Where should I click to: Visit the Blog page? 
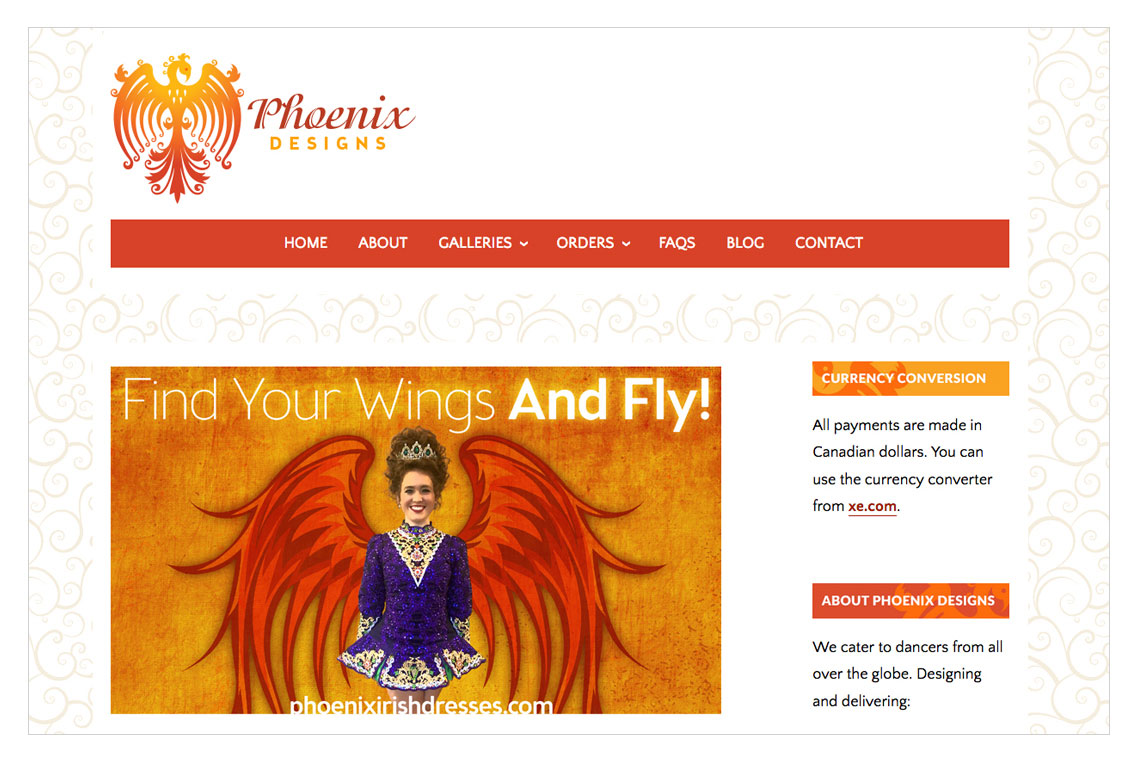(745, 243)
